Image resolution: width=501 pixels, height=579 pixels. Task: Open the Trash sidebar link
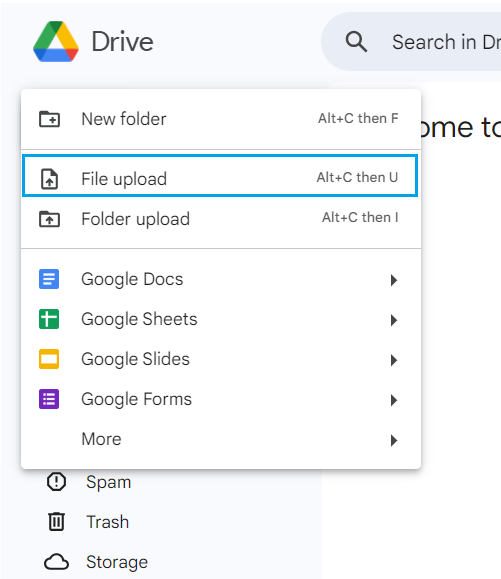(x=107, y=522)
